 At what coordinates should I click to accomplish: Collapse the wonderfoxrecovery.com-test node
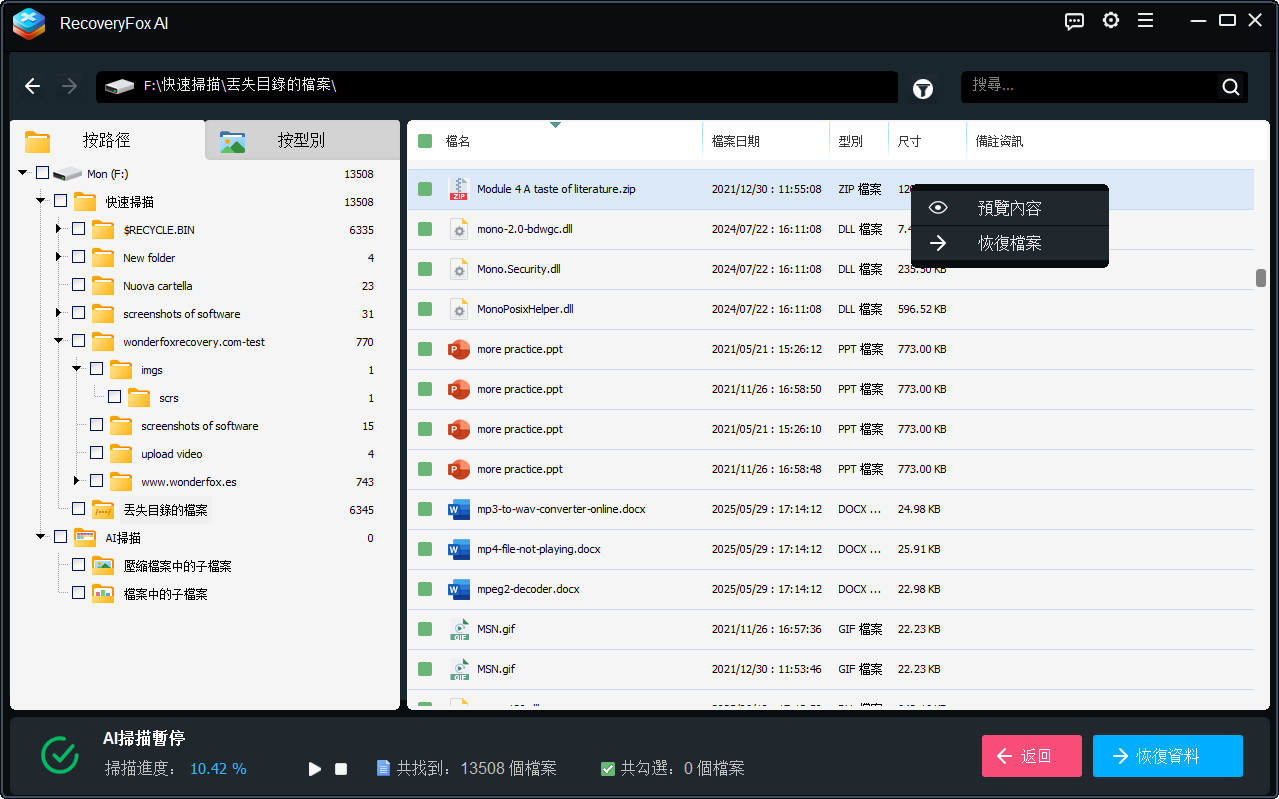click(x=58, y=340)
